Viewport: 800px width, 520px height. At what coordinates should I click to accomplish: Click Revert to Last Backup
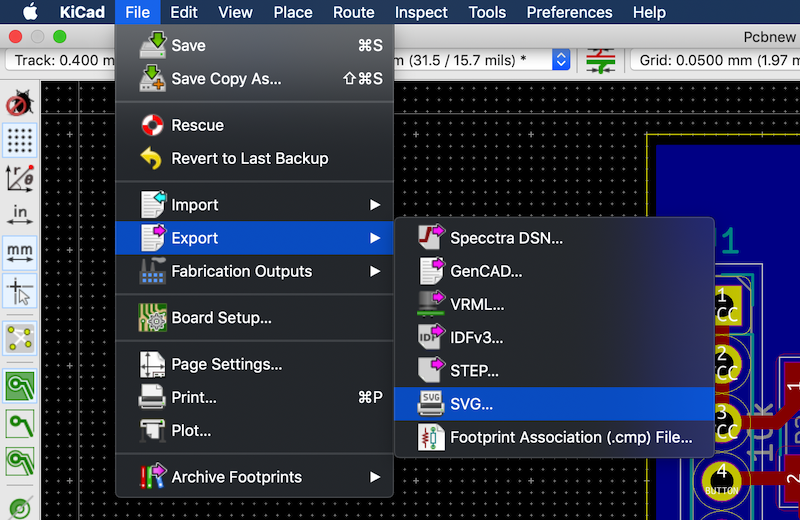(254, 158)
